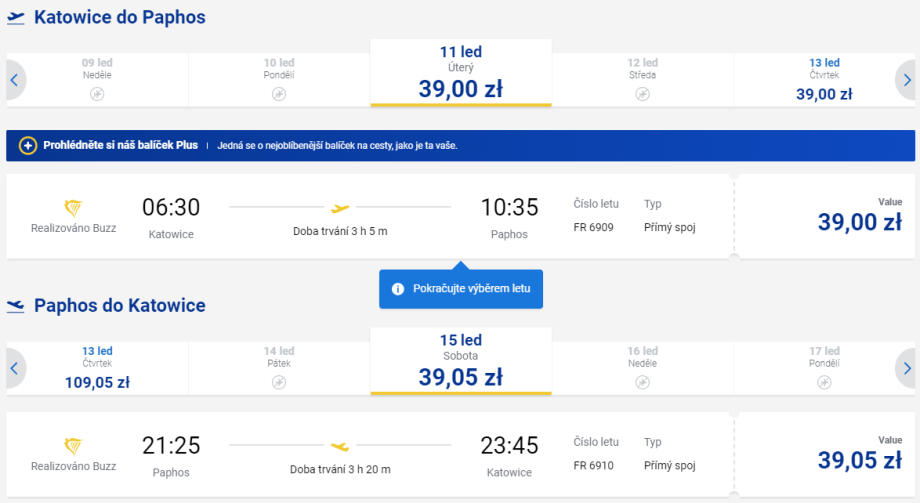920x503 pixels.
Task: Click the info icon in Pokračujte výběrem letu tooltip
Action: coord(398,289)
